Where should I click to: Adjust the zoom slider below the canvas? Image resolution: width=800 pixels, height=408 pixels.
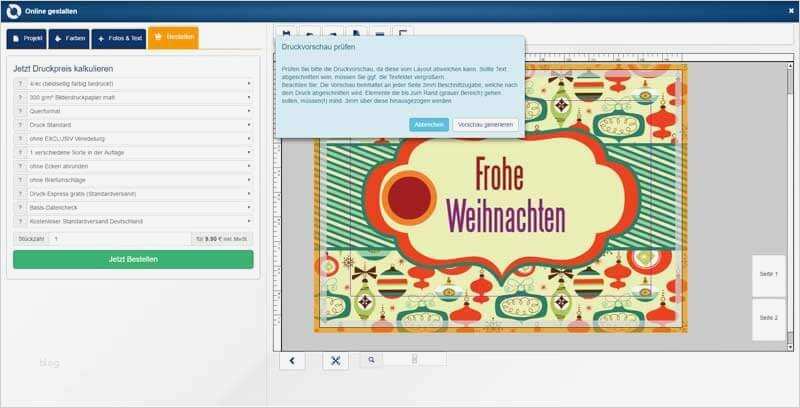click(414, 360)
